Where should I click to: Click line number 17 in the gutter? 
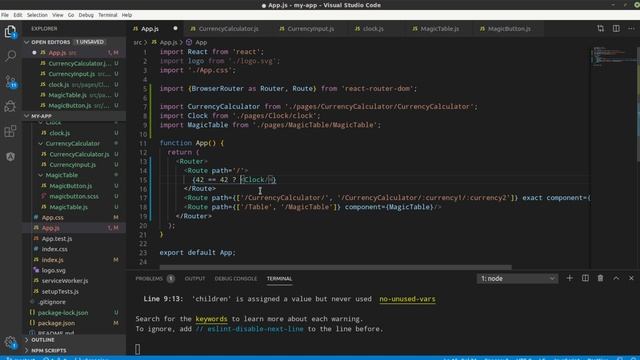coord(143,198)
